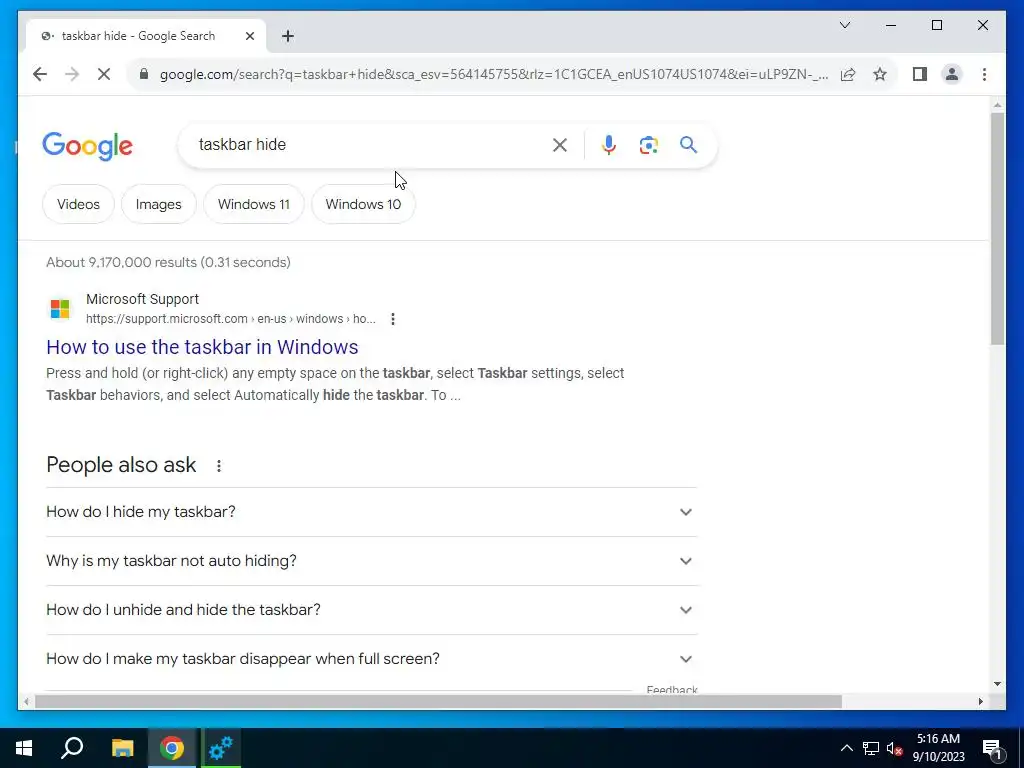Screen dimensions: 1024x768
Task: Open the clock and date flyout
Action: coord(938,748)
